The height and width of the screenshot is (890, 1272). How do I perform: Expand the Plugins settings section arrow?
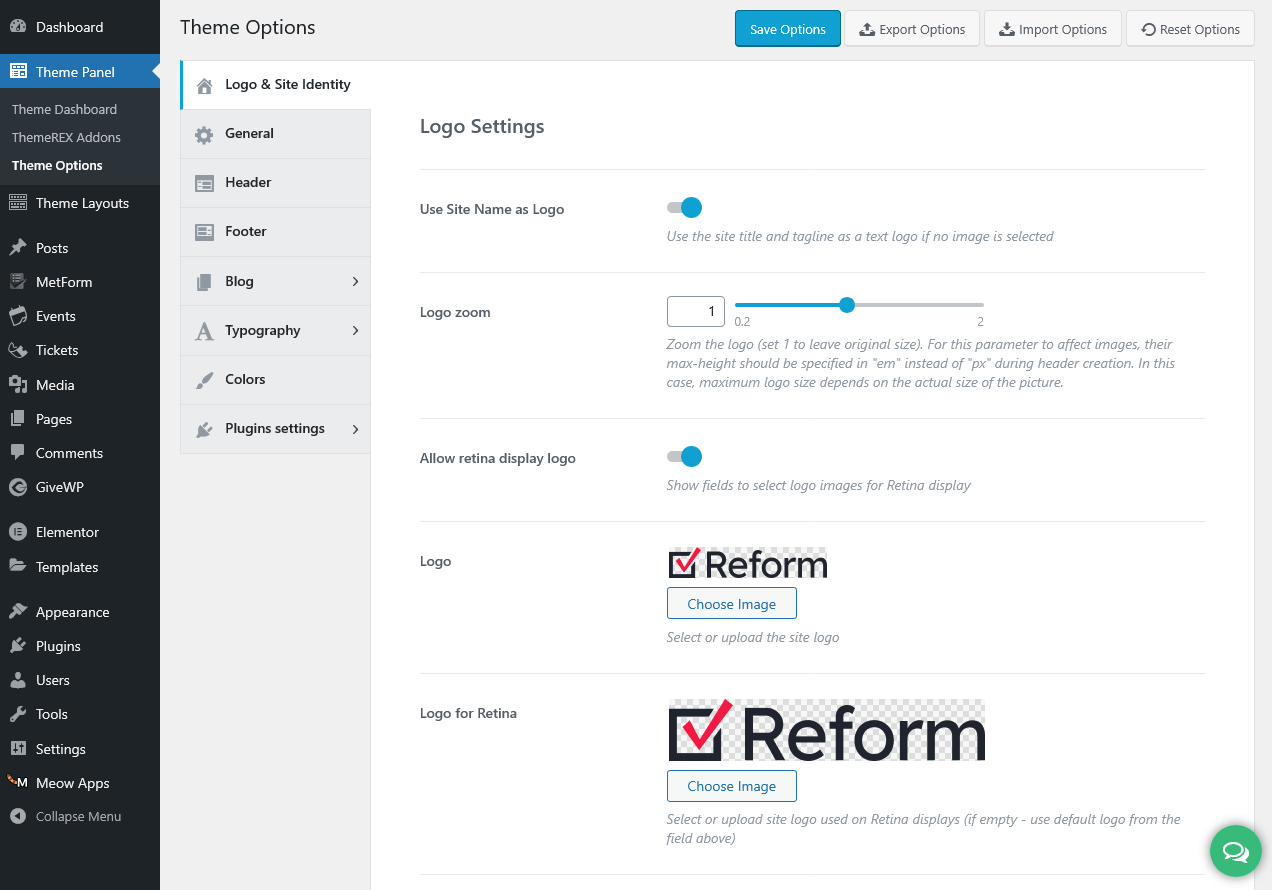pos(355,429)
